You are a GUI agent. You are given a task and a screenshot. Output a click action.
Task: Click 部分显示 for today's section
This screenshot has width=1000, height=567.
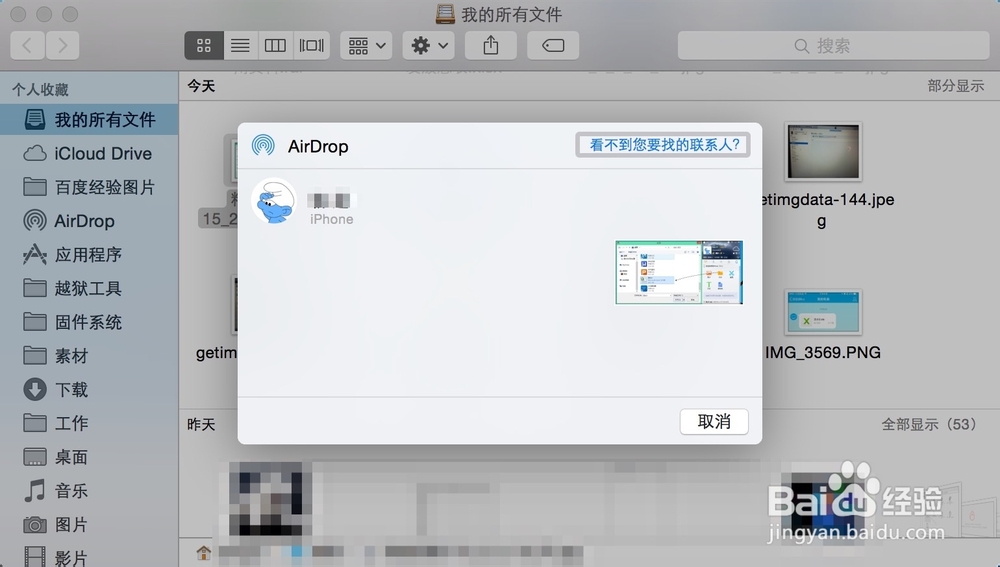click(x=955, y=86)
